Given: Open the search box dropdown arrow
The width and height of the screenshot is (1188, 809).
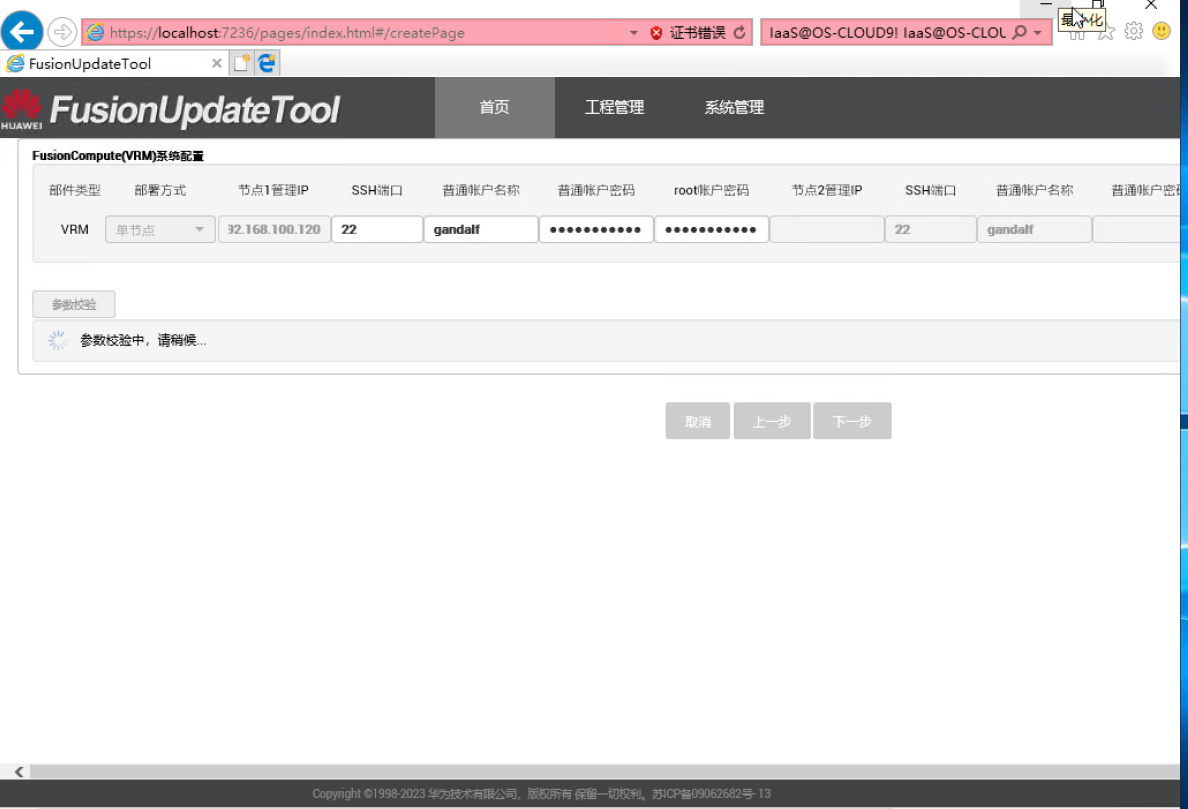Looking at the screenshot, I should [1038, 33].
